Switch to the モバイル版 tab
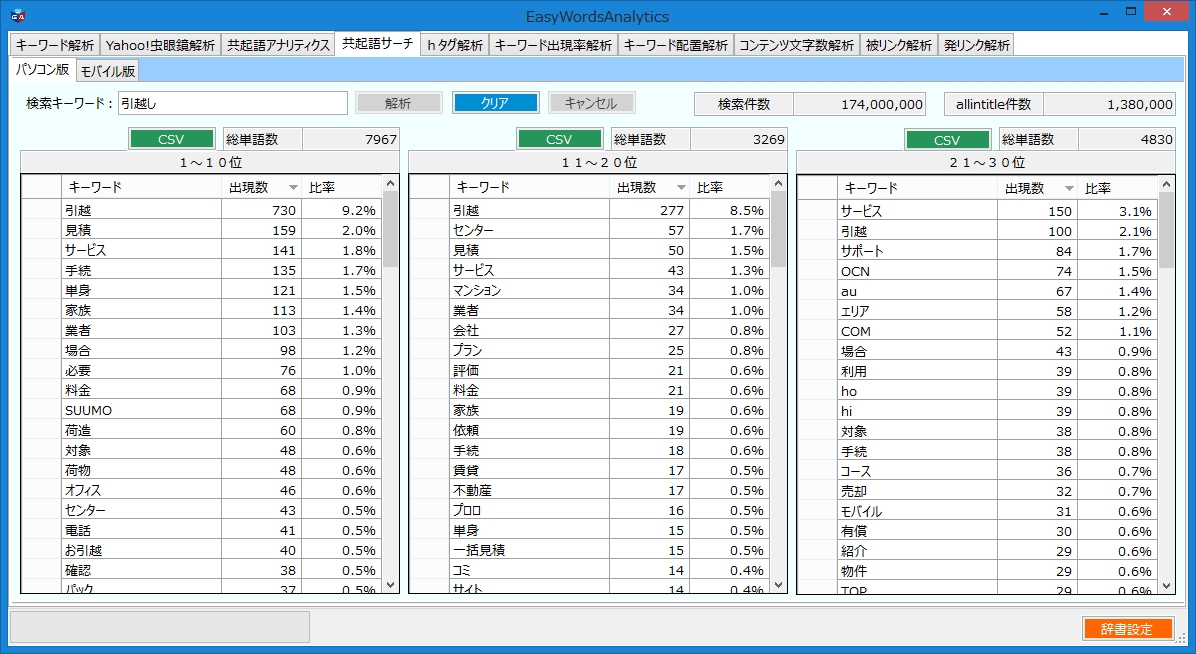 tap(107, 71)
